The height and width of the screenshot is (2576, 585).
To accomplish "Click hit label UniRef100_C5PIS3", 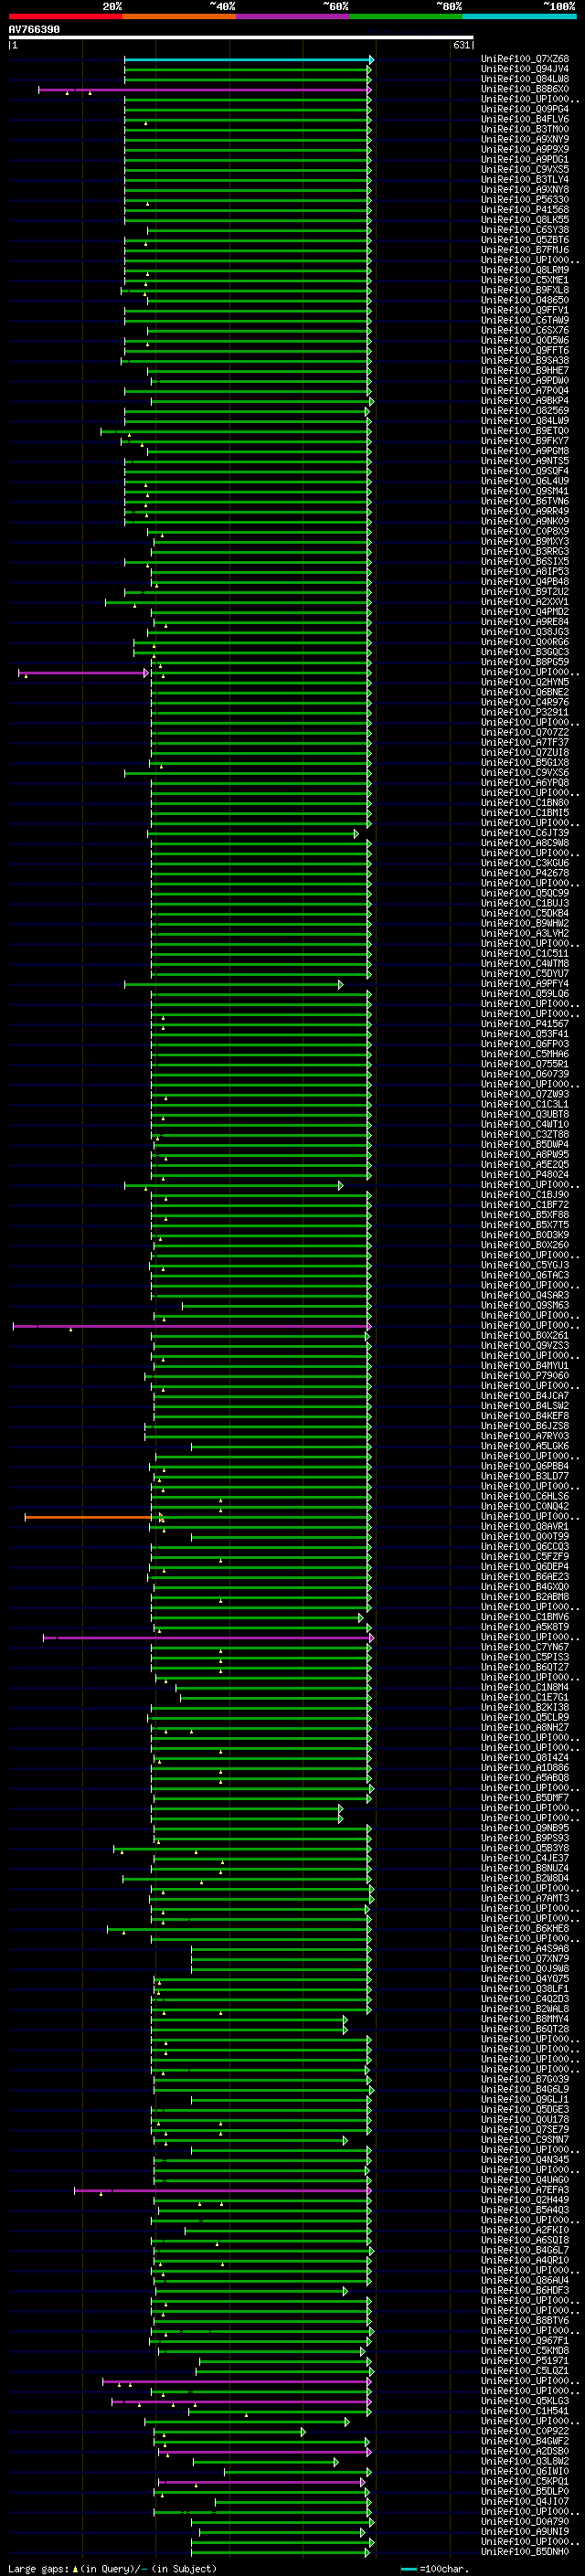I will tap(525, 1657).
